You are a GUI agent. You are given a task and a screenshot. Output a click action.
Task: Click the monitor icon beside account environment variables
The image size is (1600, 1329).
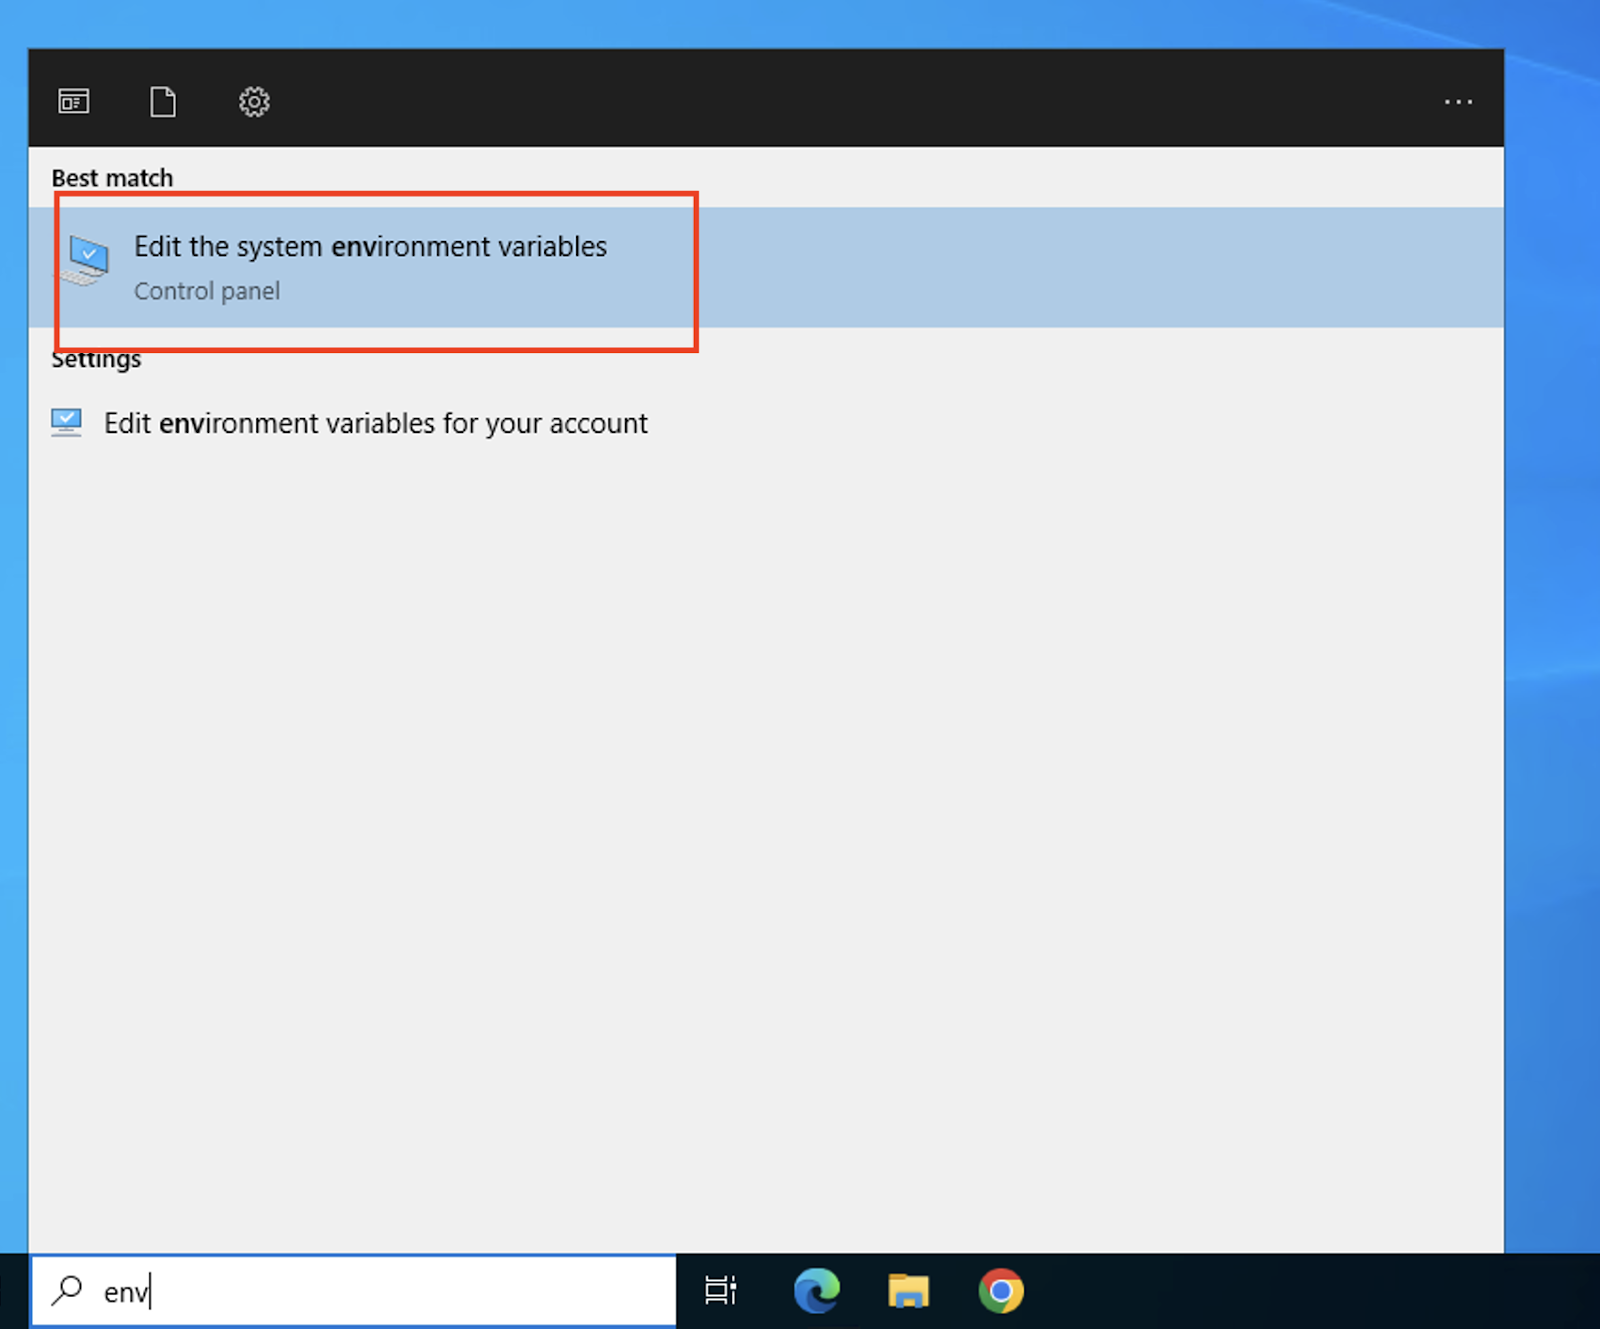(x=67, y=423)
